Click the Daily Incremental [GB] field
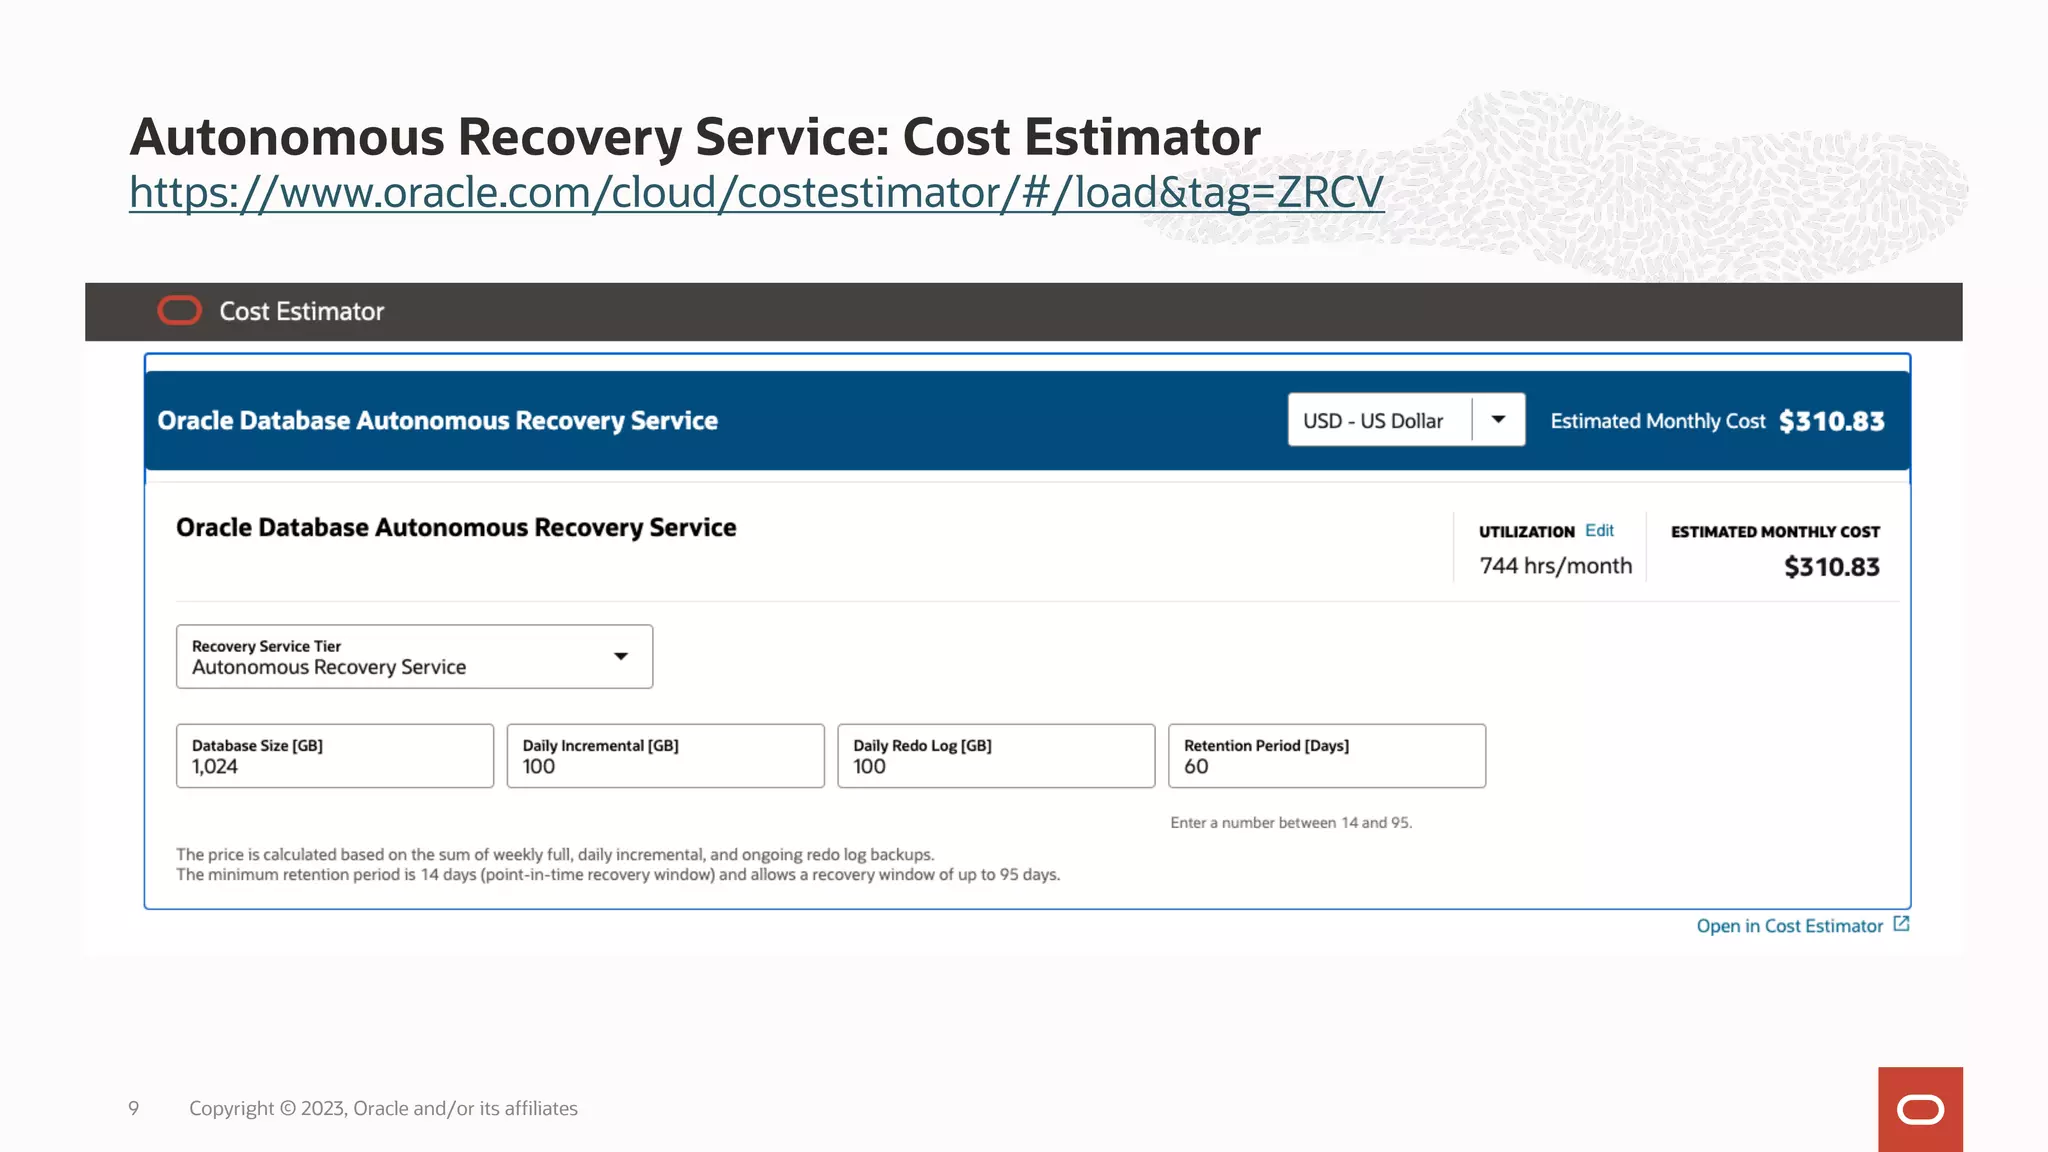This screenshot has height=1152, width=2048. tap(666, 756)
